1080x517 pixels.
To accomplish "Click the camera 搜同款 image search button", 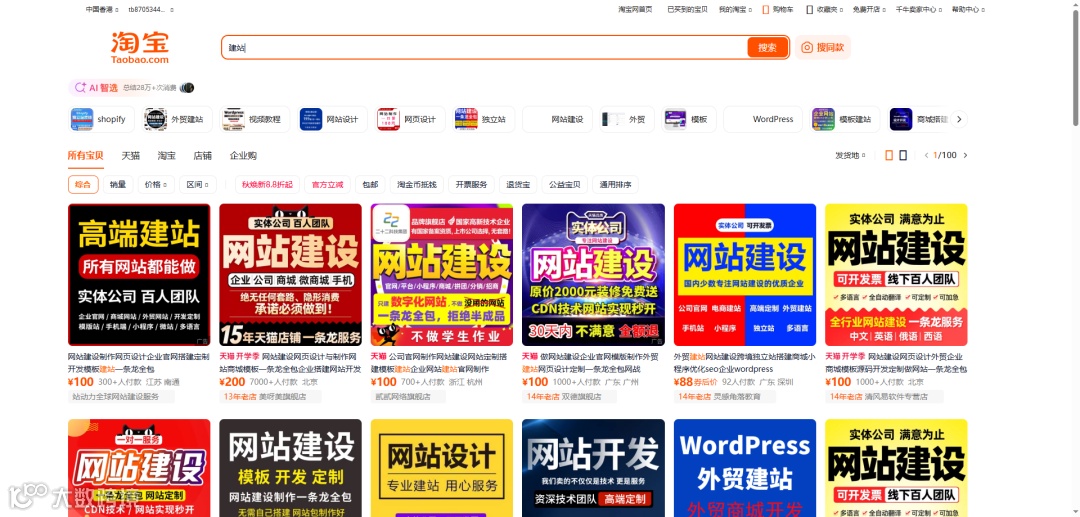I will coord(823,48).
